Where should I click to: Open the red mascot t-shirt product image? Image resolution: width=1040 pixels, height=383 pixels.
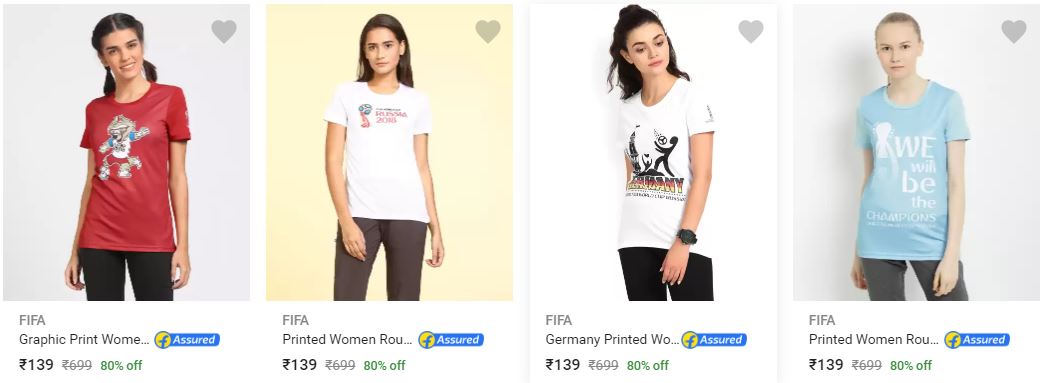pyautogui.click(x=126, y=153)
